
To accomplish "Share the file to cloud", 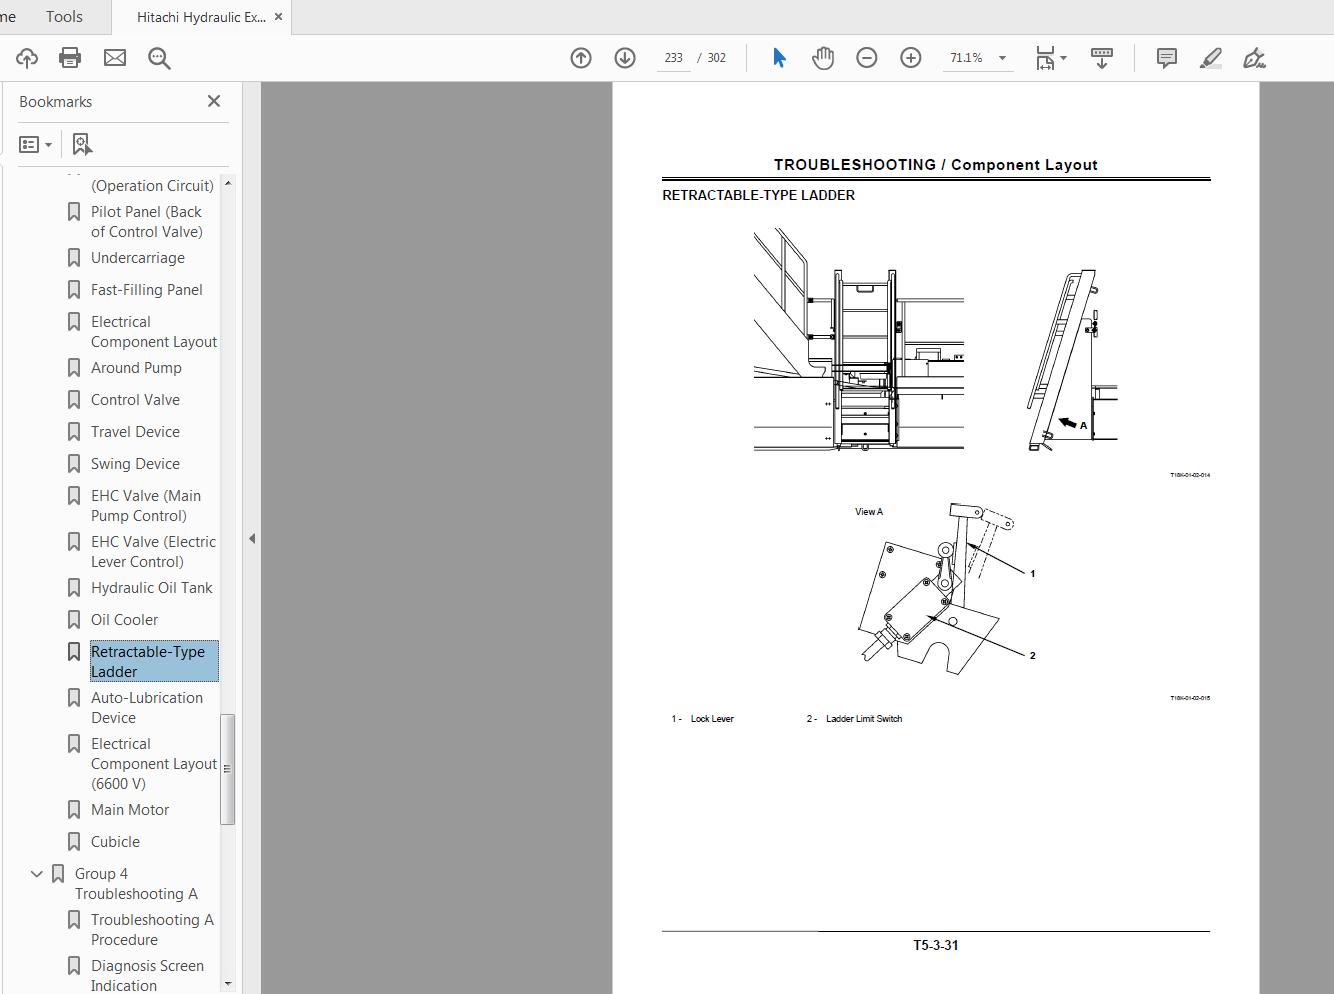I will [x=26, y=57].
